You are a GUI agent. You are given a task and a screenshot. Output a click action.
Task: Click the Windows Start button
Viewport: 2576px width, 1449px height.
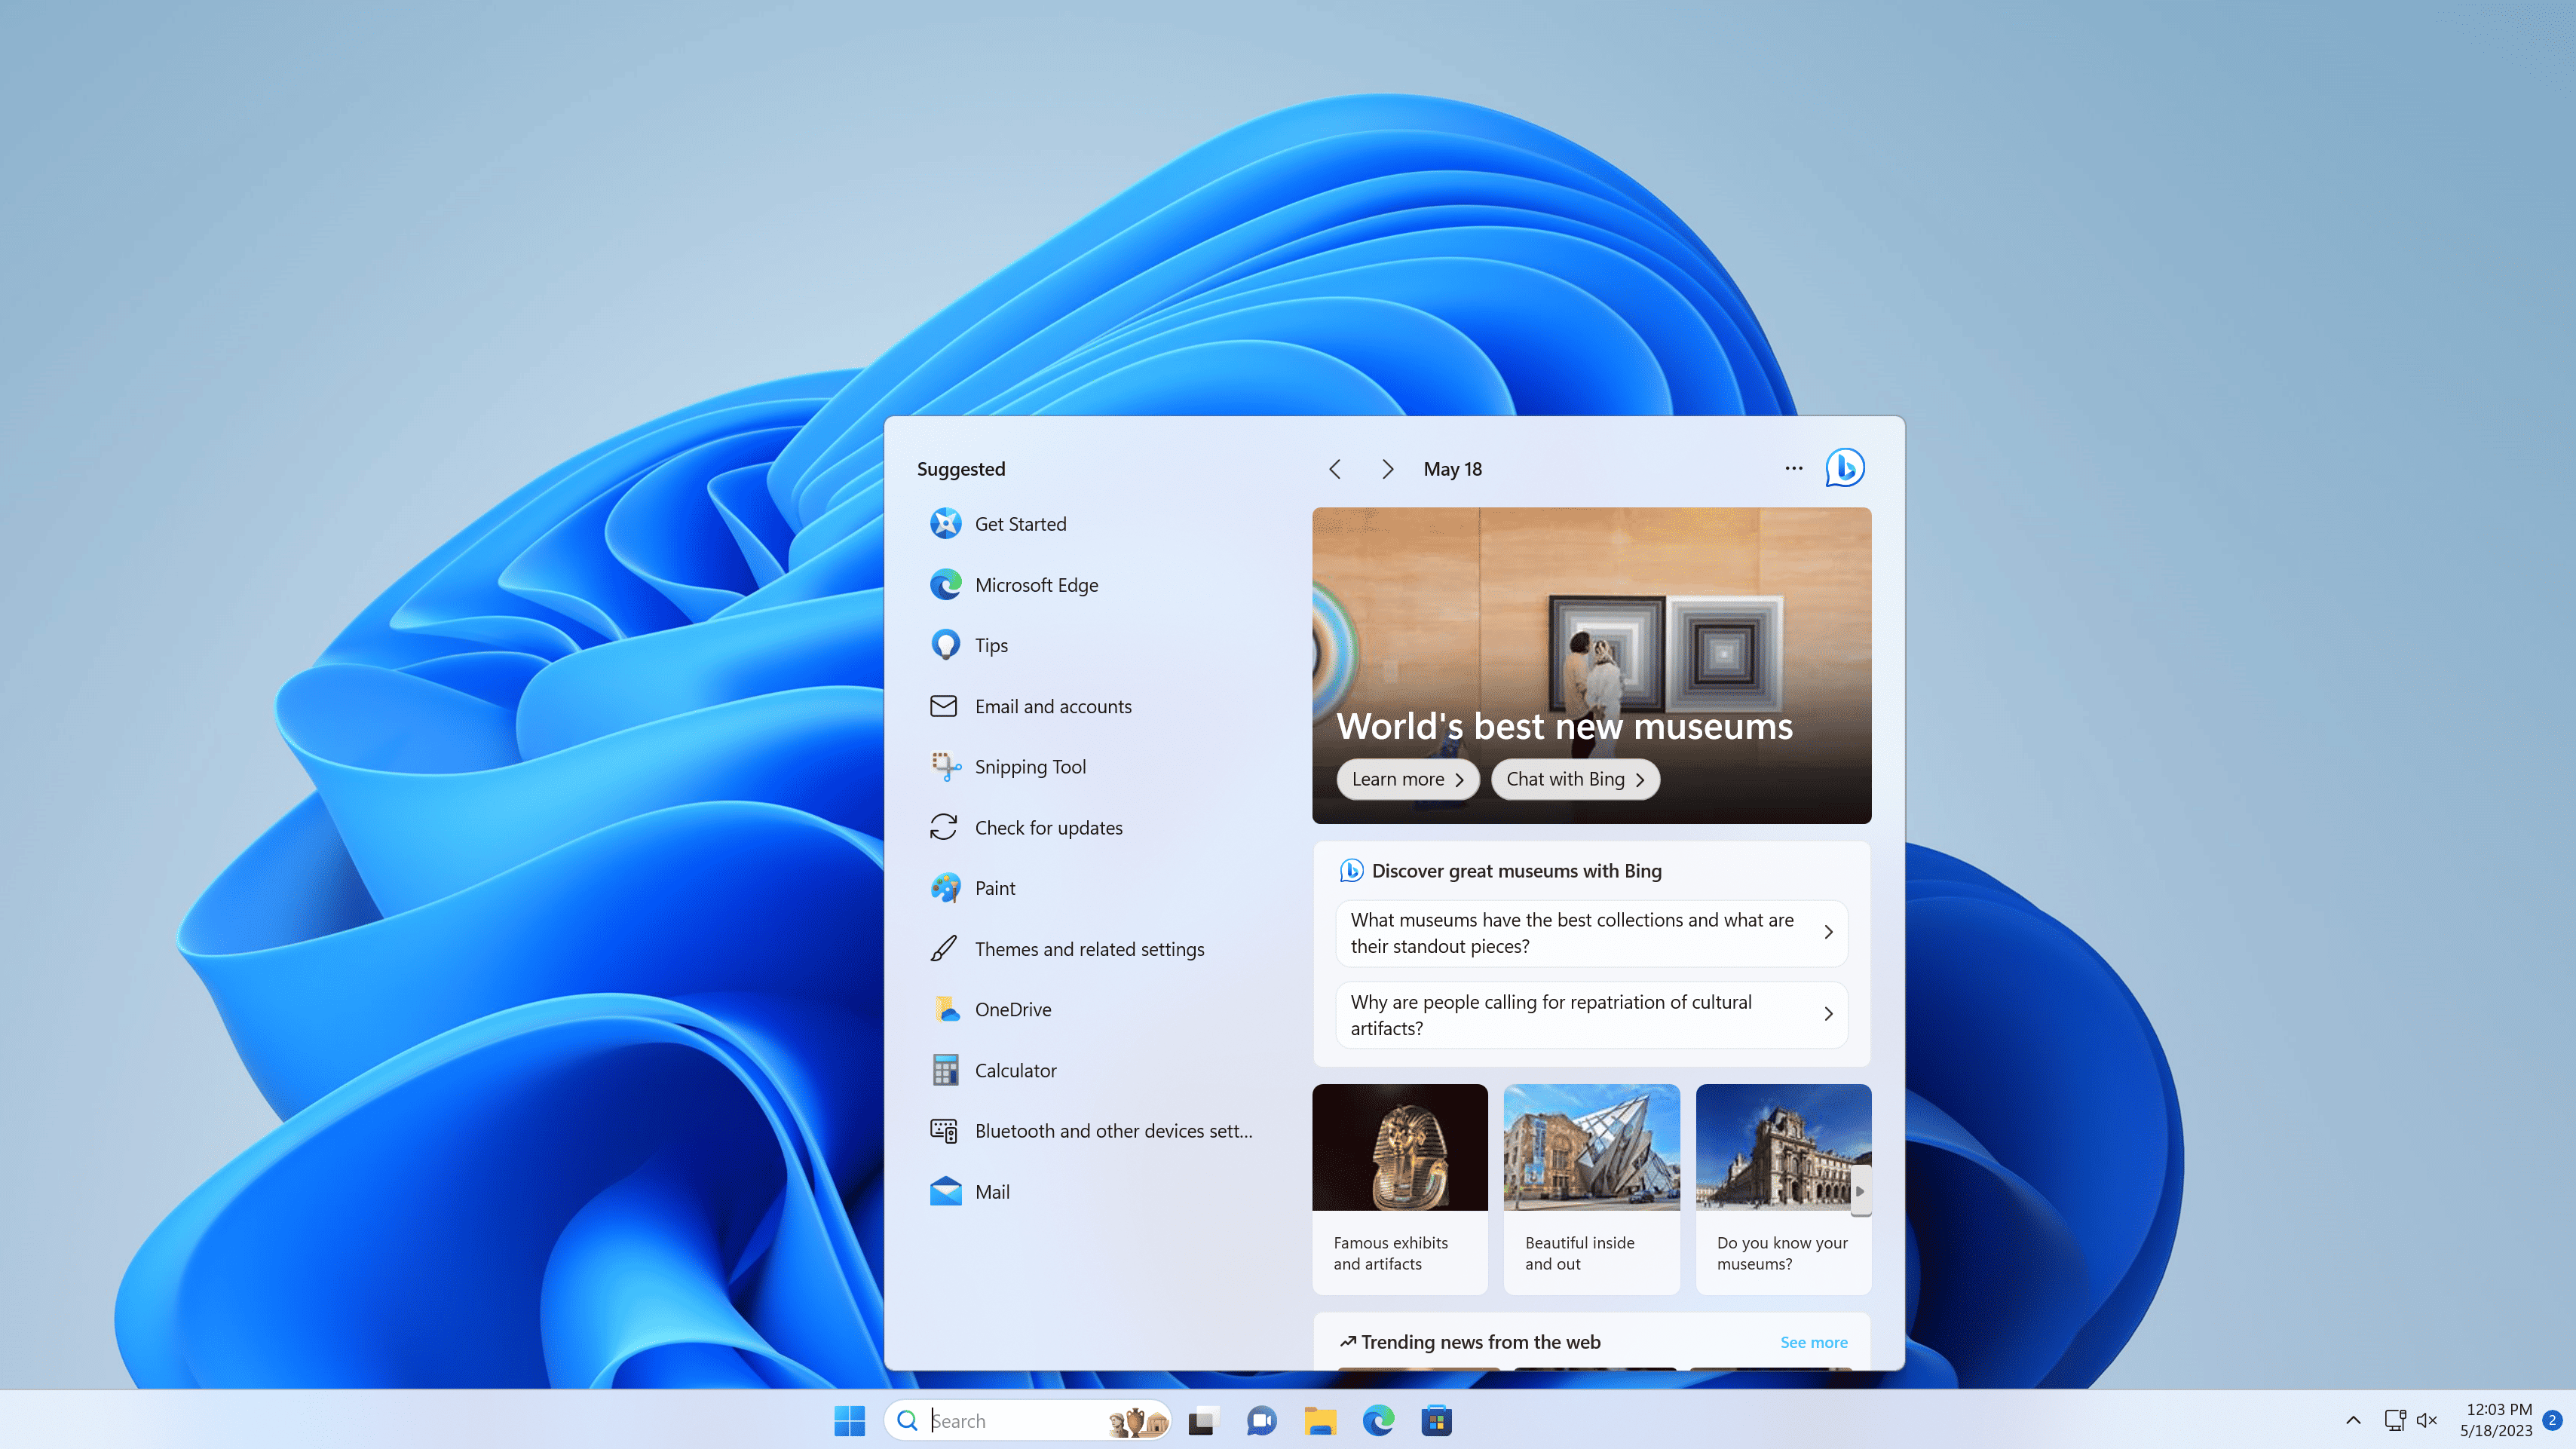pyautogui.click(x=850, y=1421)
